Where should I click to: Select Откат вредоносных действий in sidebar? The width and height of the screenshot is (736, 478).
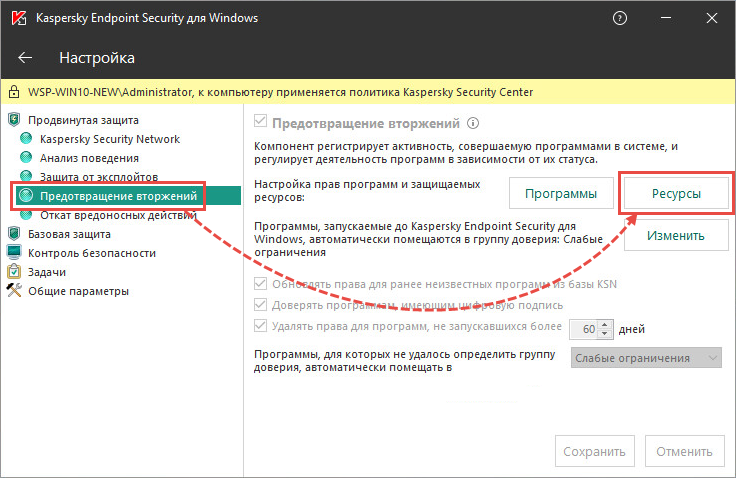(x=118, y=215)
